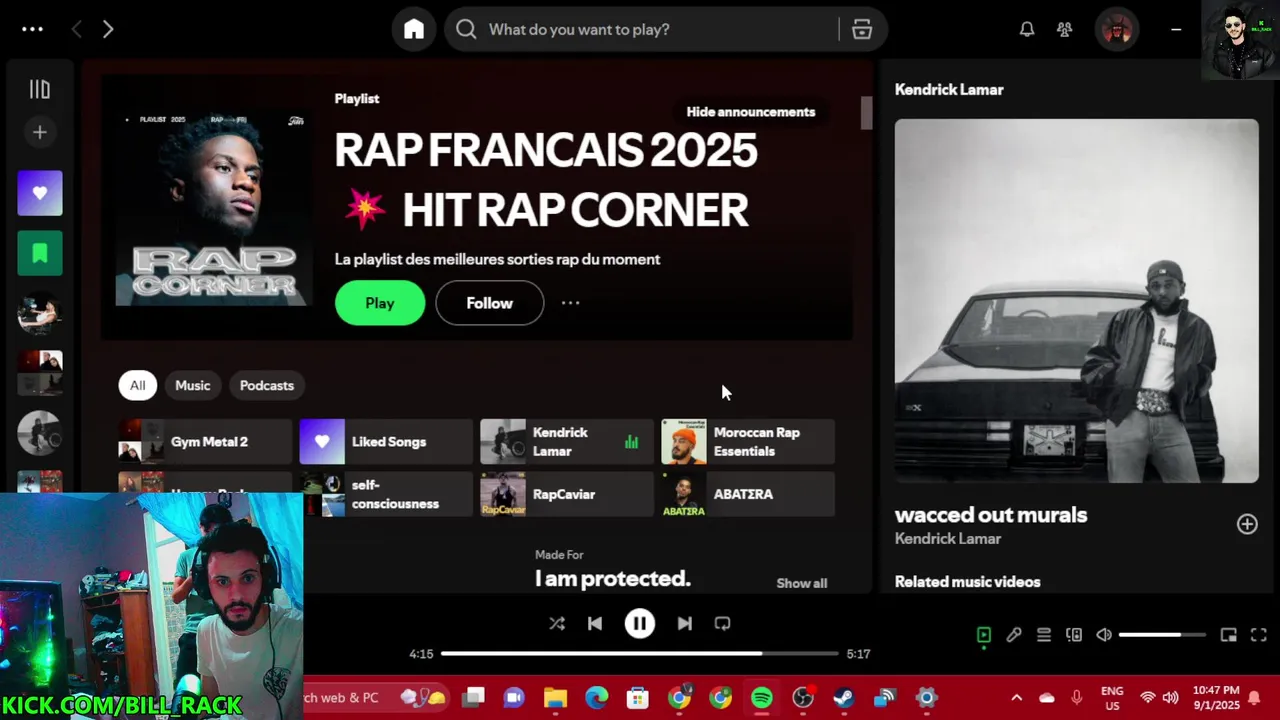Go back with the left arrow

click(x=76, y=29)
